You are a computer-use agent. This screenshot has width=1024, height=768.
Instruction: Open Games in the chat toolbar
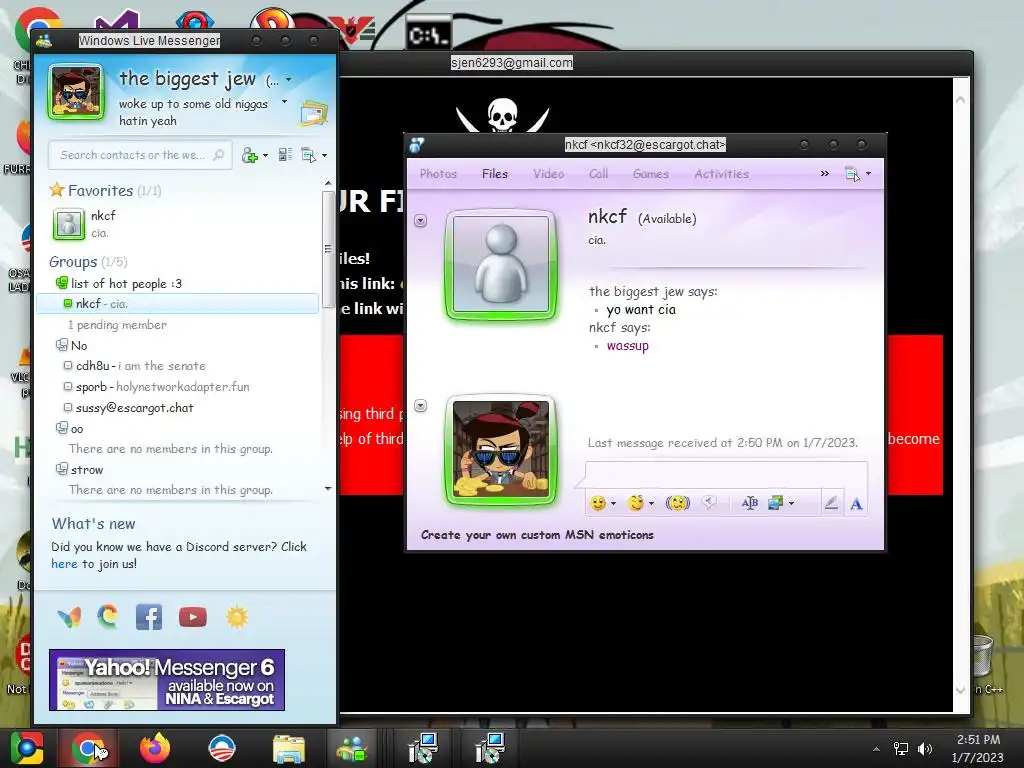tap(650, 174)
